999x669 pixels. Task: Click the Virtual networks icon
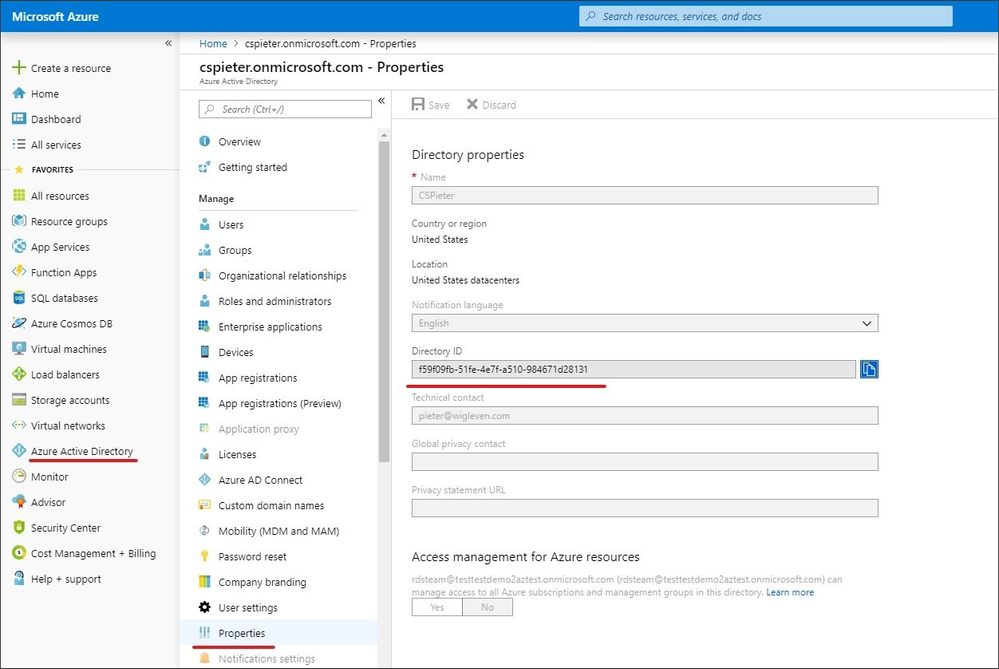coord(19,425)
